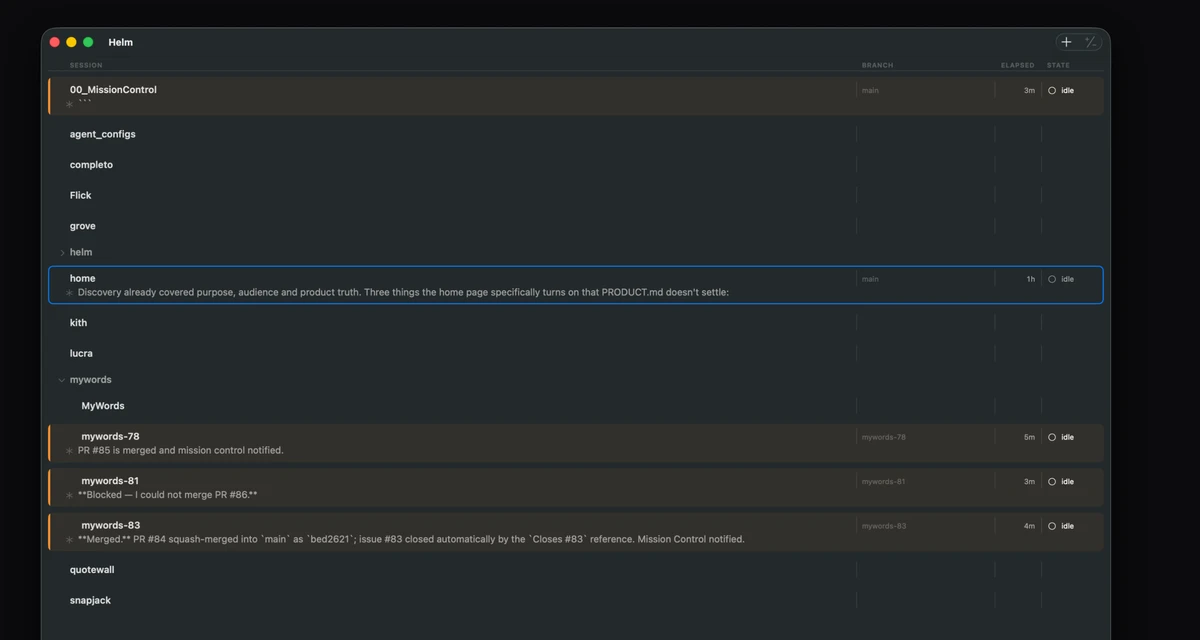
Task: Select the home session name
Action: 83,278
